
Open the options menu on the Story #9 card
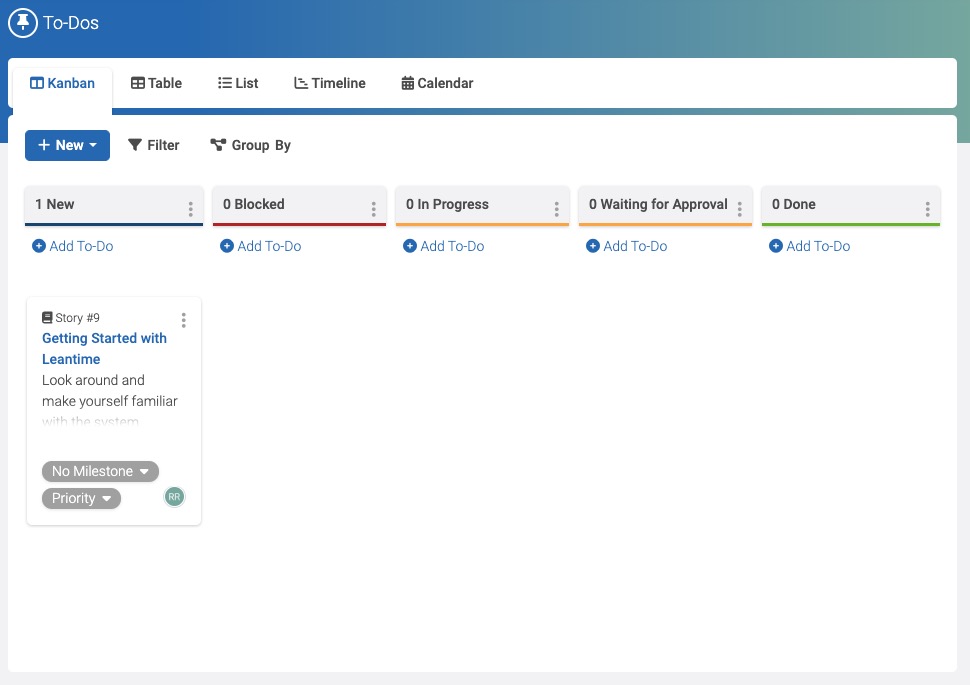click(184, 320)
